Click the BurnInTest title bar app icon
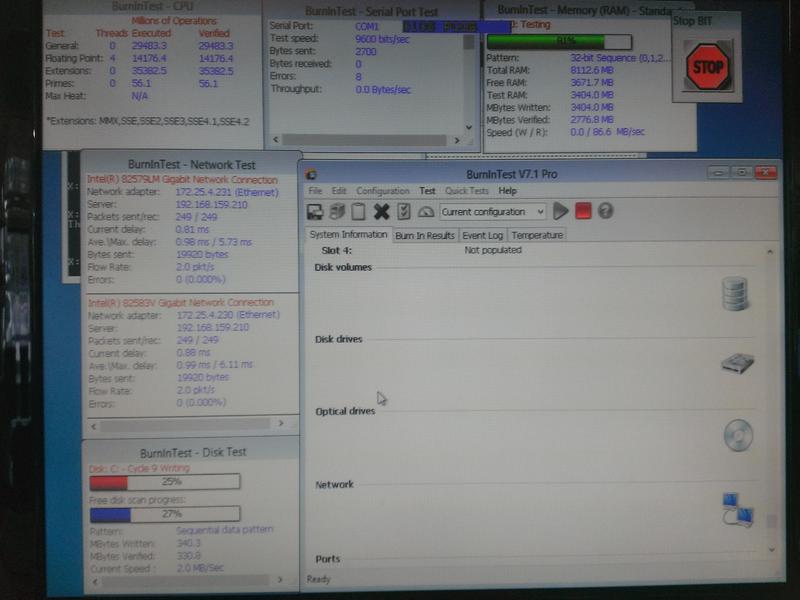Viewport: 800px width, 600px height. 311,174
